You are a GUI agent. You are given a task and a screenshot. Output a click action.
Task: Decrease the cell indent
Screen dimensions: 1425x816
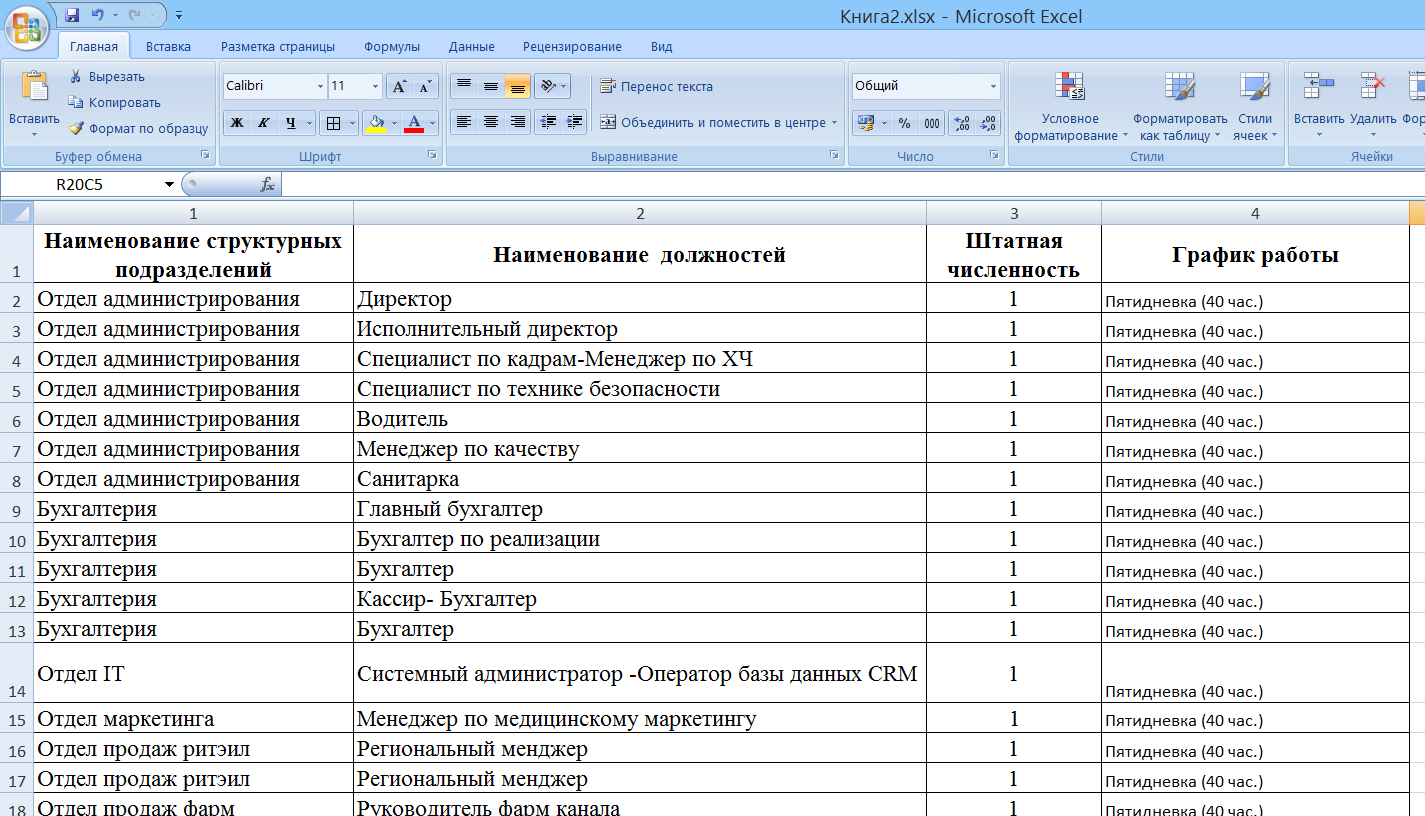(548, 122)
